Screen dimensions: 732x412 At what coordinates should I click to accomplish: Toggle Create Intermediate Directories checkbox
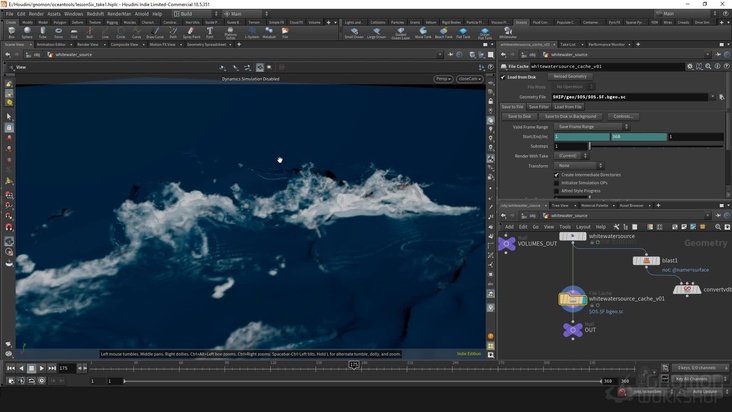point(556,175)
